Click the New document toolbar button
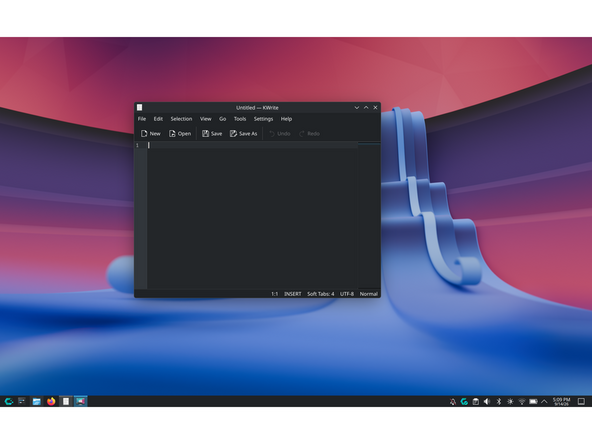 [150, 134]
